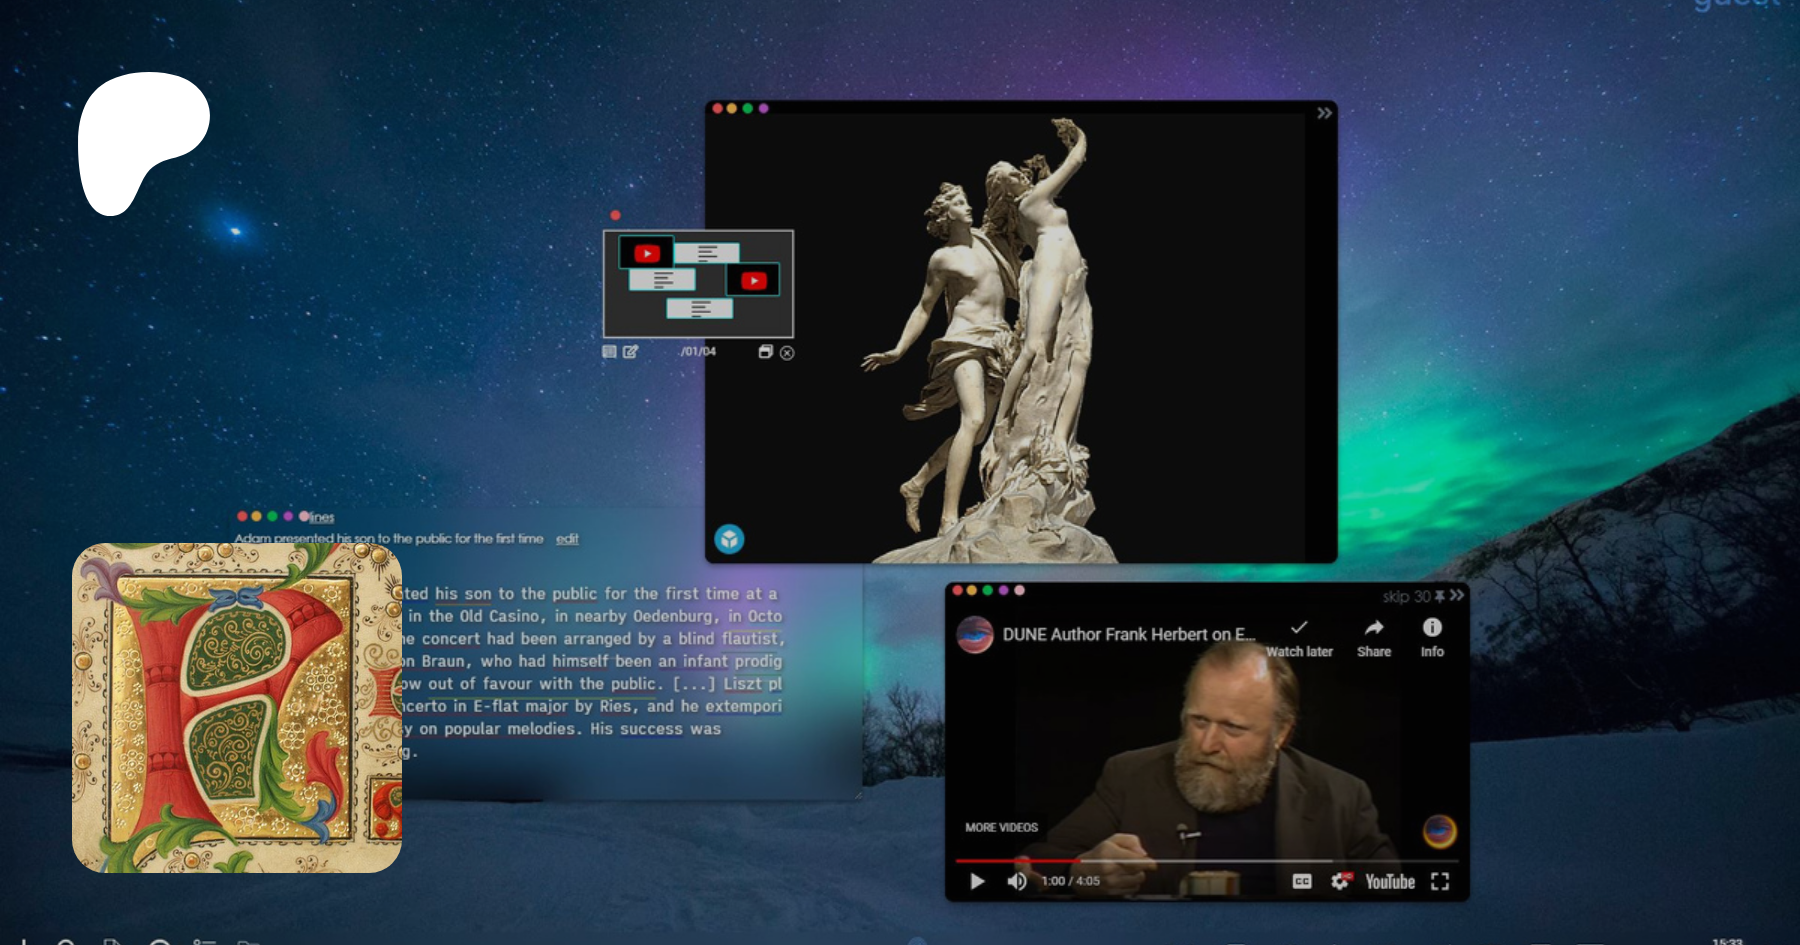Image resolution: width=1800 pixels, height=945 pixels.
Task: Click the Share arrow icon
Action: (1373, 628)
